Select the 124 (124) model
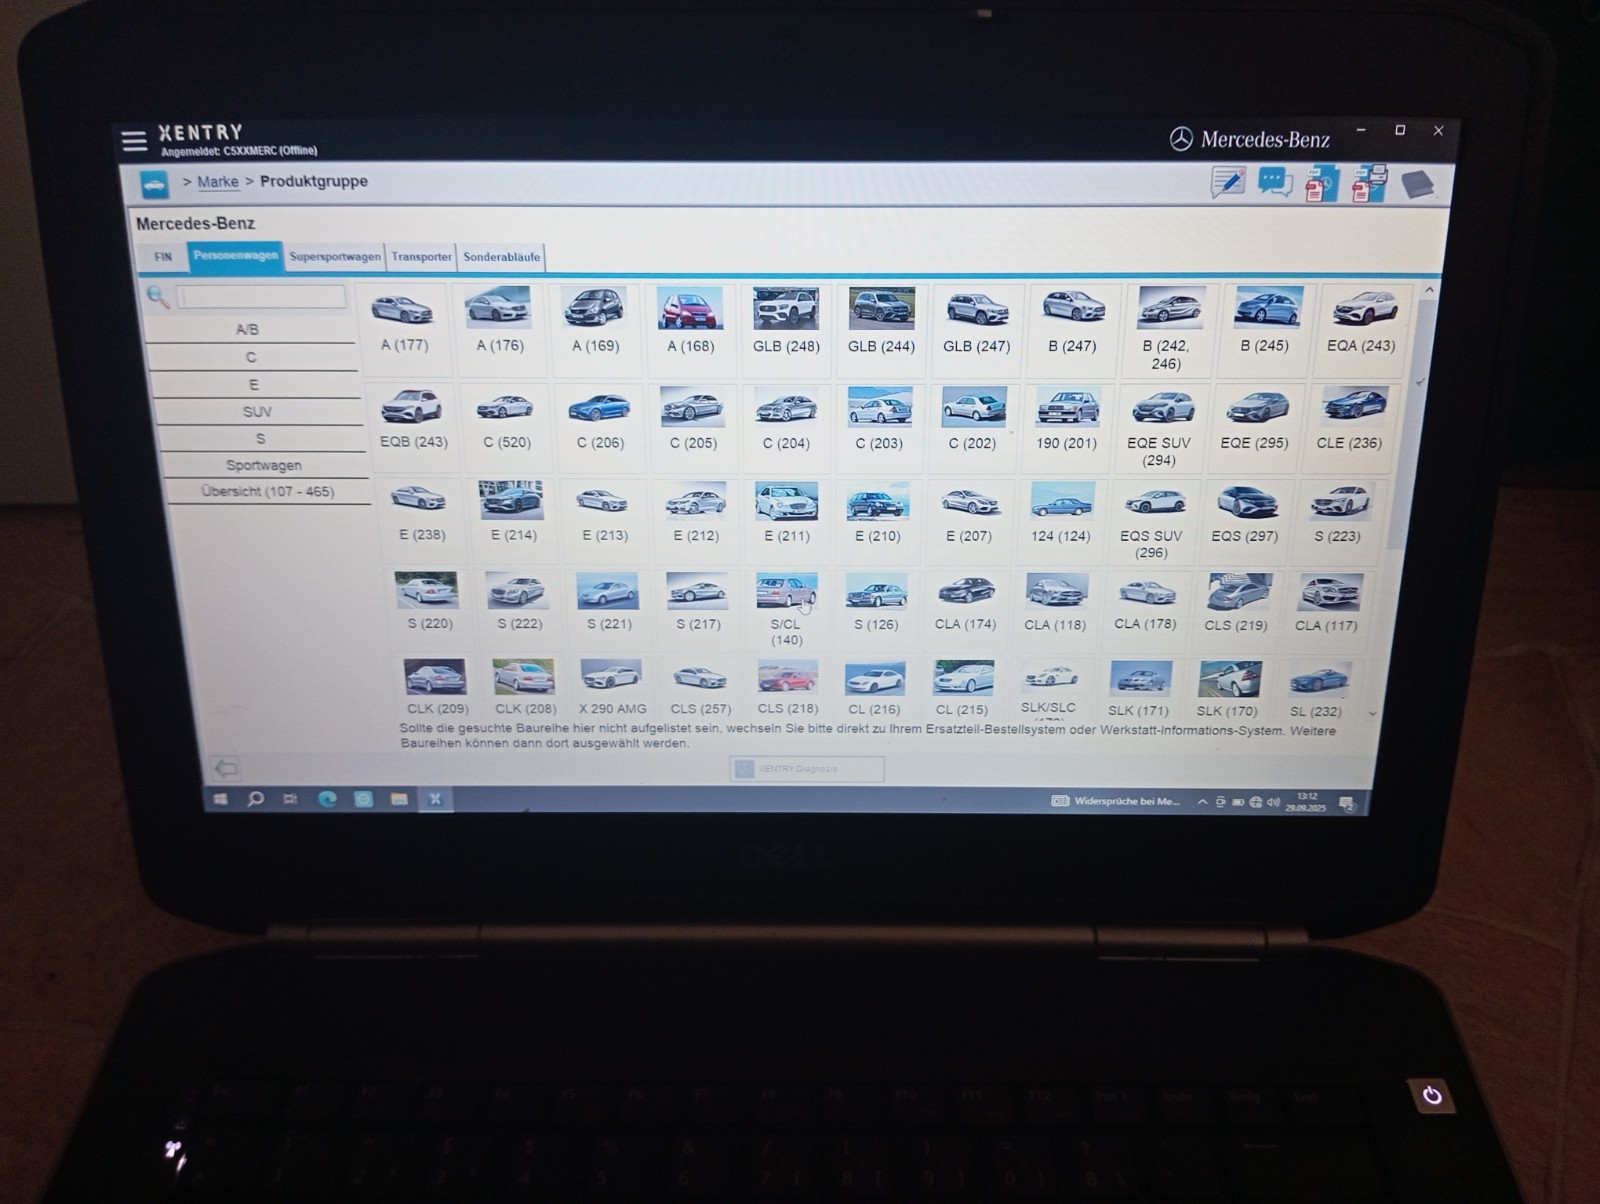 coord(1061,514)
